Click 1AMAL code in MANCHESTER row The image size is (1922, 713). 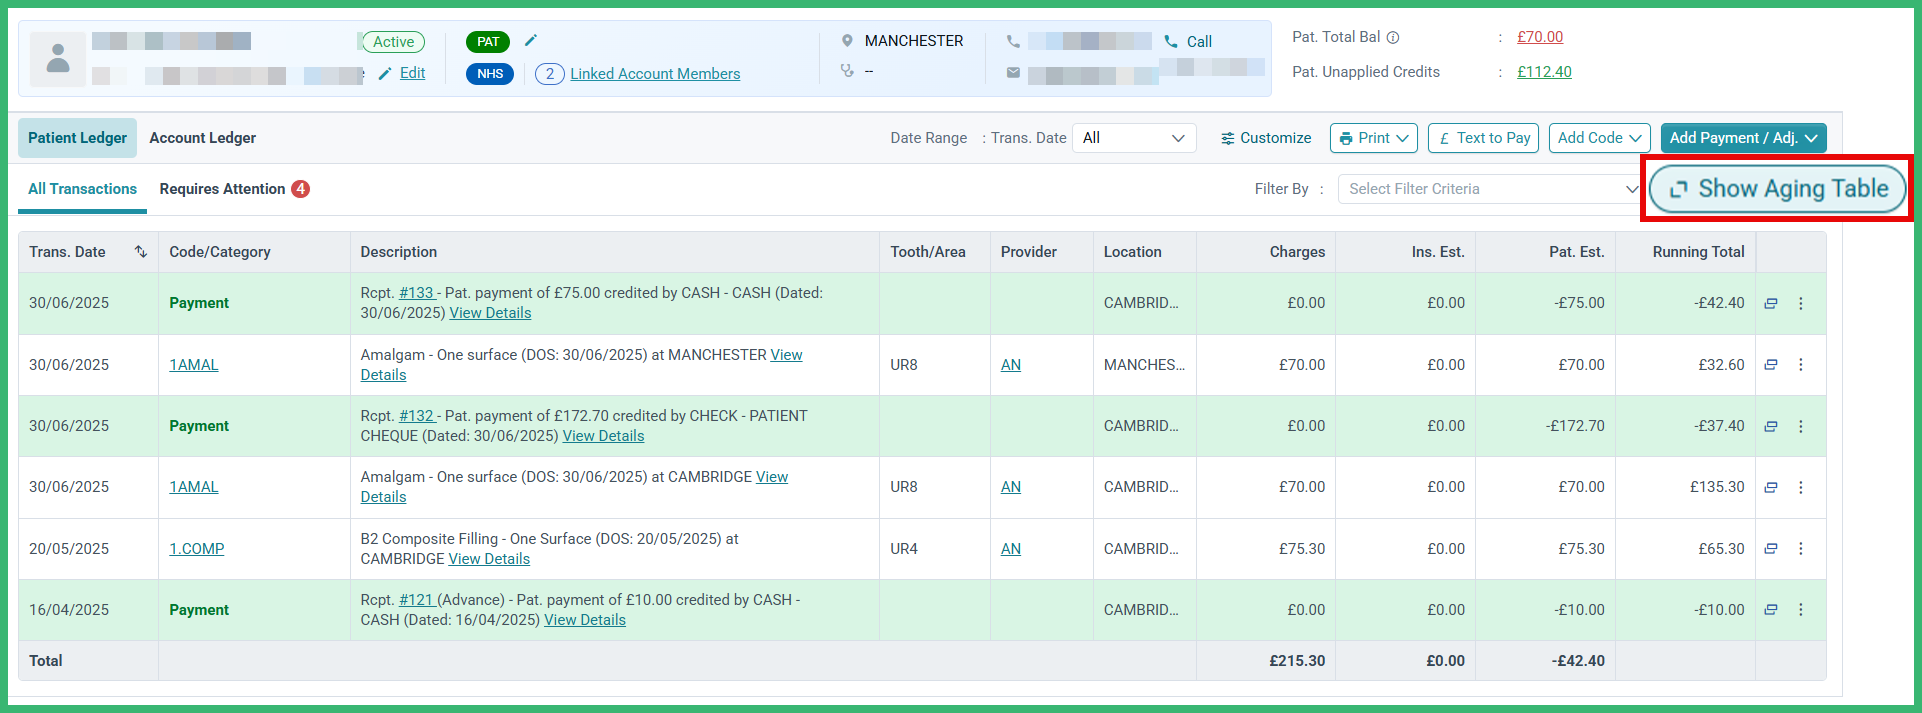(194, 365)
